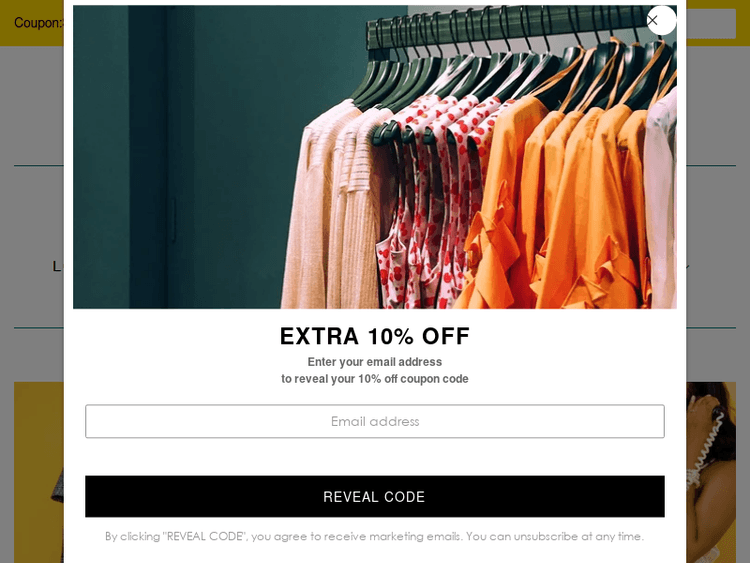Click the gray button in top-right banner
750x563 pixels.
coord(711,23)
